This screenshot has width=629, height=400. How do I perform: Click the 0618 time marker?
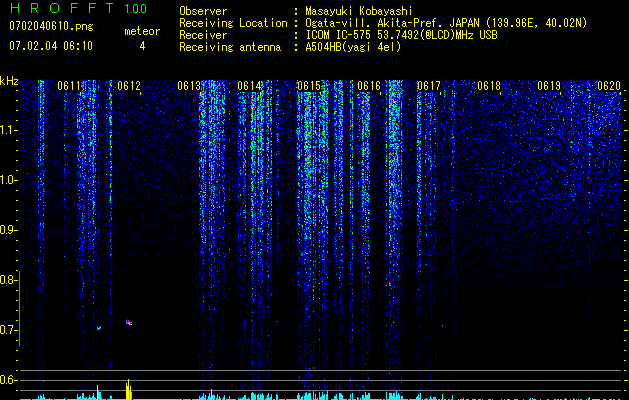(x=489, y=86)
